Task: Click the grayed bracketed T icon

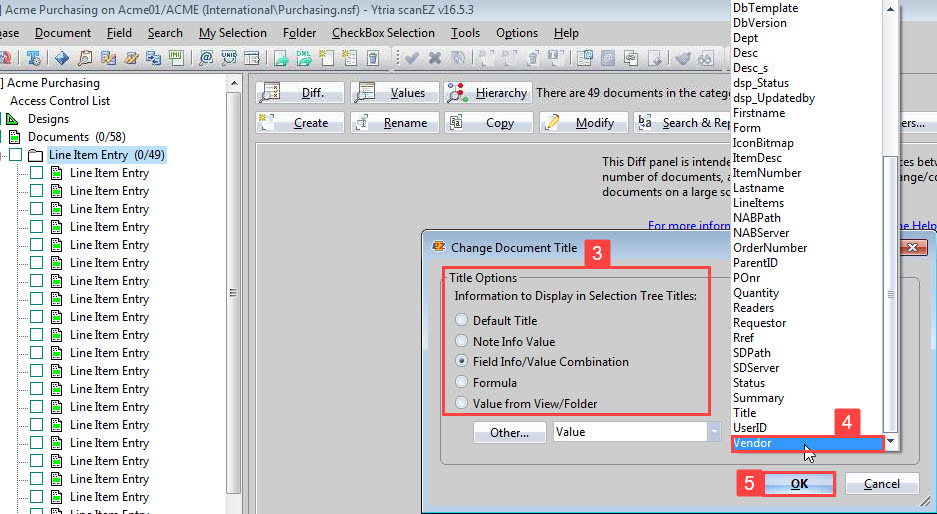Action: point(556,57)
